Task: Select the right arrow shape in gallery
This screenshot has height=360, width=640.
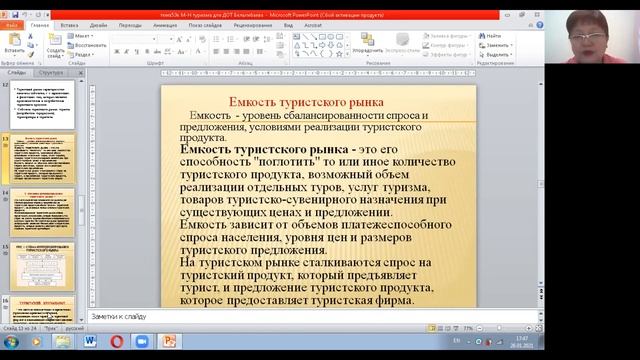Action: [322, 45]
